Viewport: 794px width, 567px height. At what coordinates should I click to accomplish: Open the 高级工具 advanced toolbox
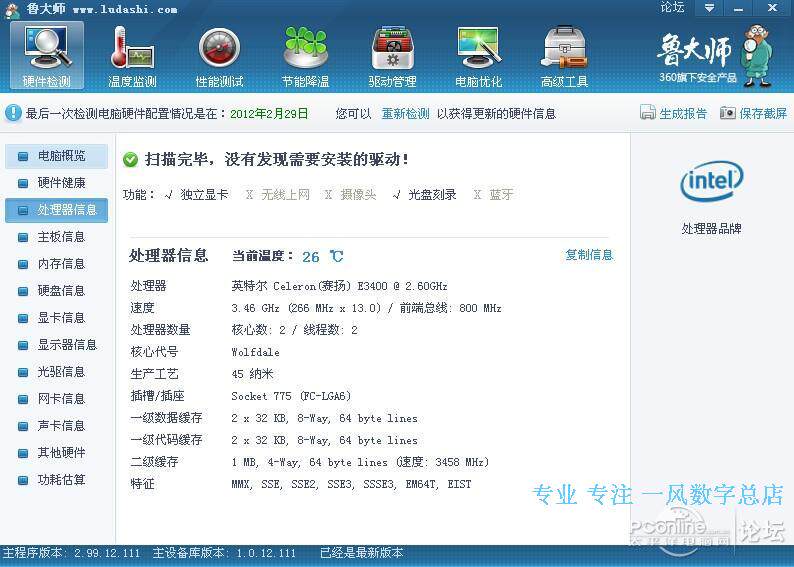coord(565,56)
